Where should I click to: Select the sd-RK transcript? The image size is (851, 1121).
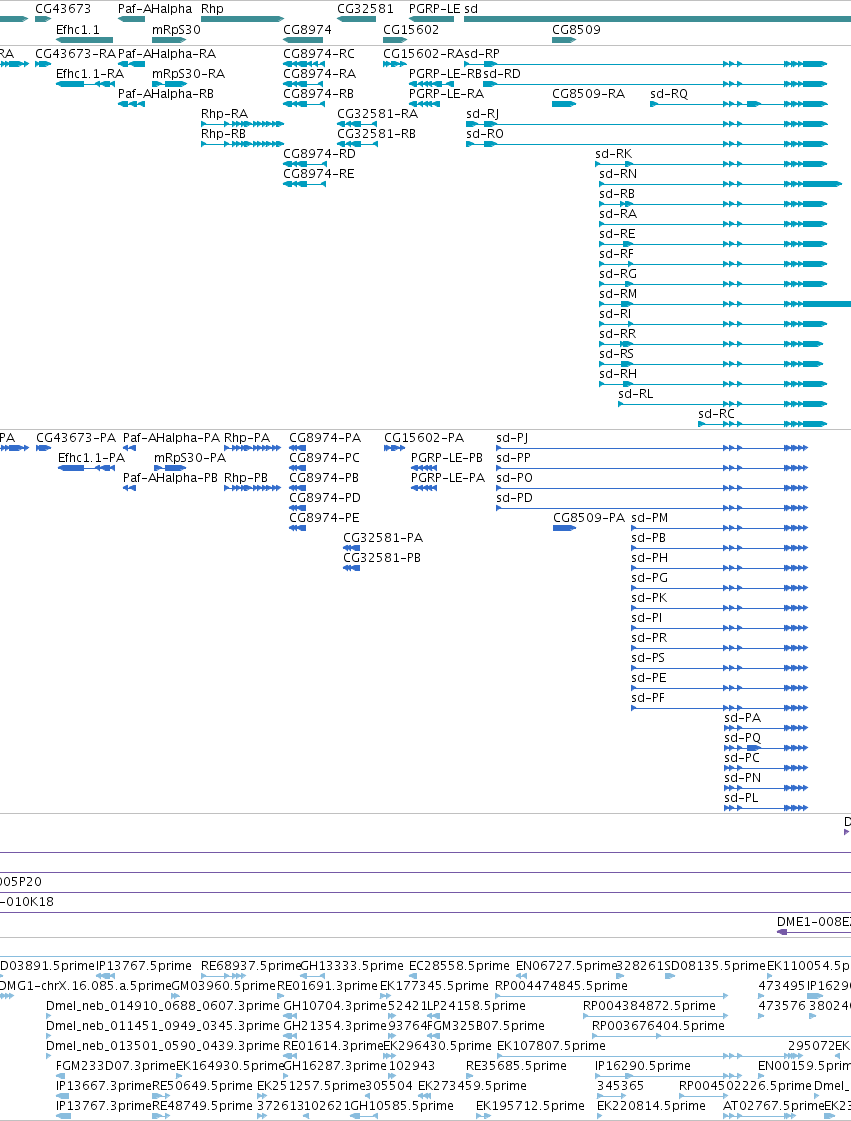[x=712, y=164]
